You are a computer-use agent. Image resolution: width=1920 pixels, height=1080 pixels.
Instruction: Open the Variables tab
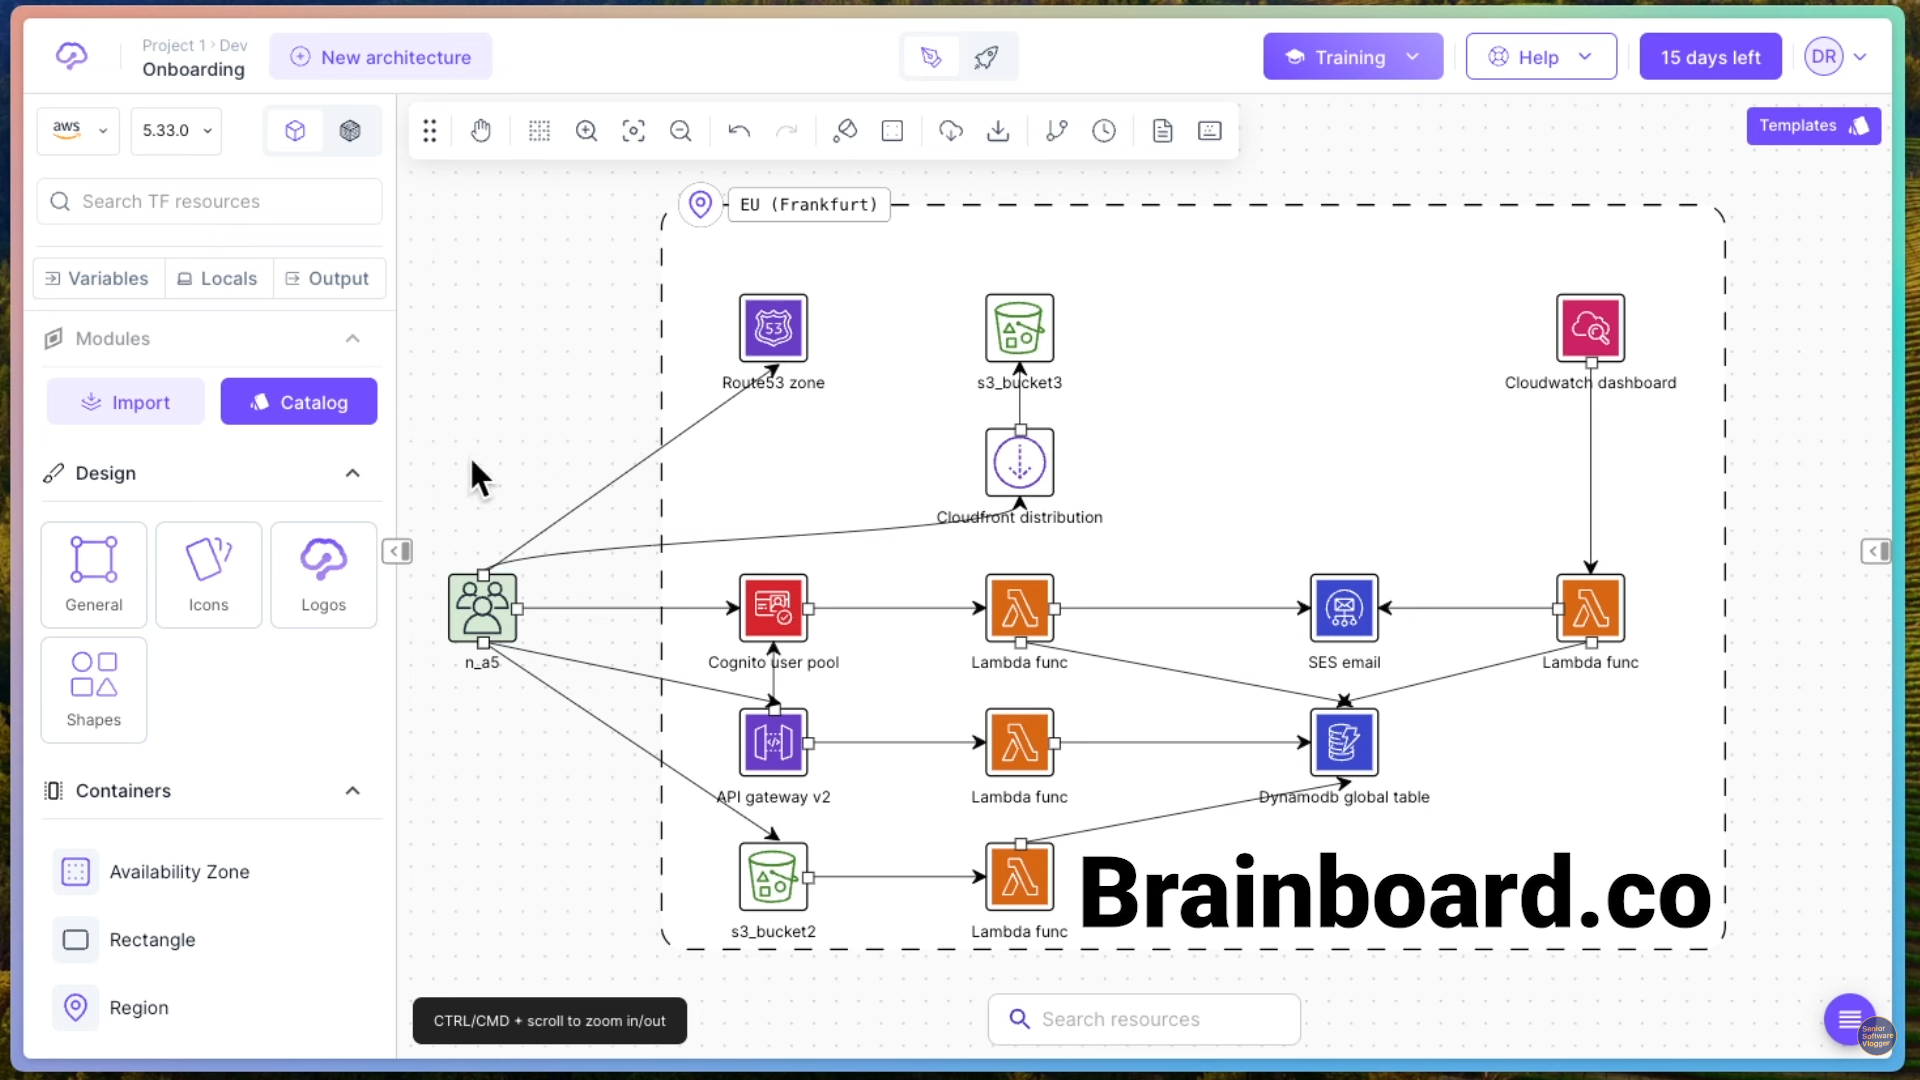coord(97,279)
